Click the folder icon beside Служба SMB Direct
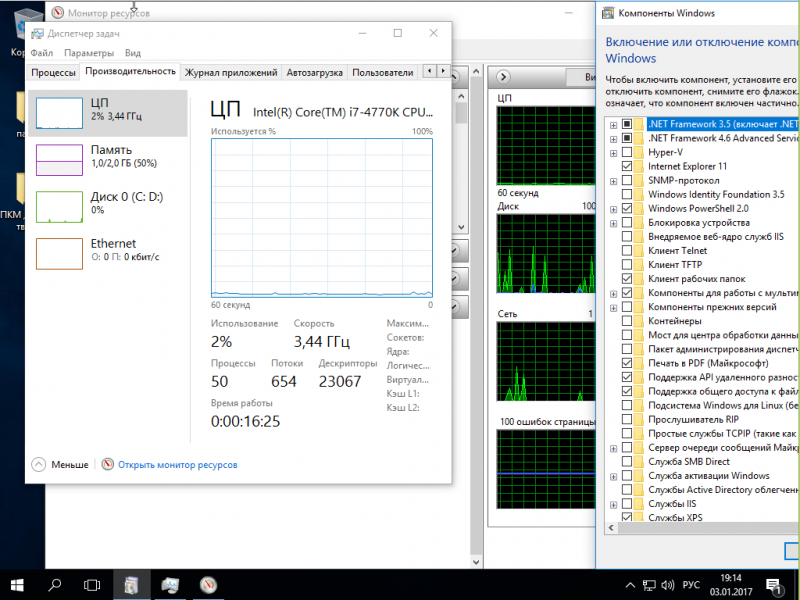Viewport: 800px width, 600px height. click(x=639, y=461)
